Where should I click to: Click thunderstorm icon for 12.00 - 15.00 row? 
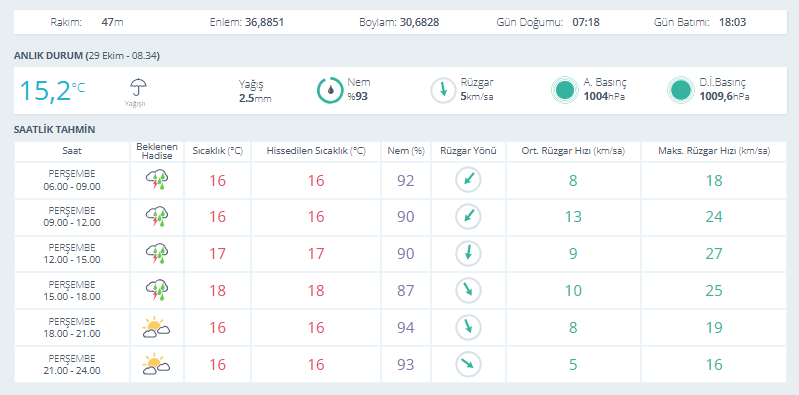[157, 254]
